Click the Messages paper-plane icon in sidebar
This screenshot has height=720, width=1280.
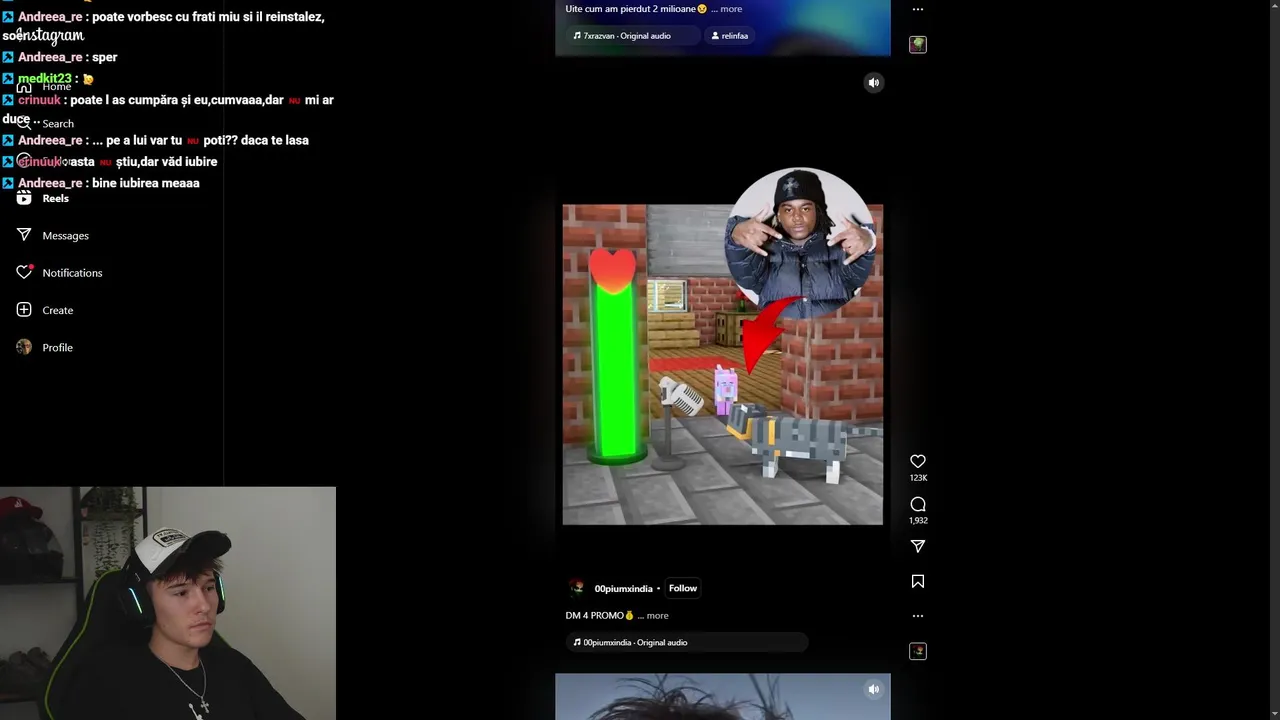click(24, 235)
